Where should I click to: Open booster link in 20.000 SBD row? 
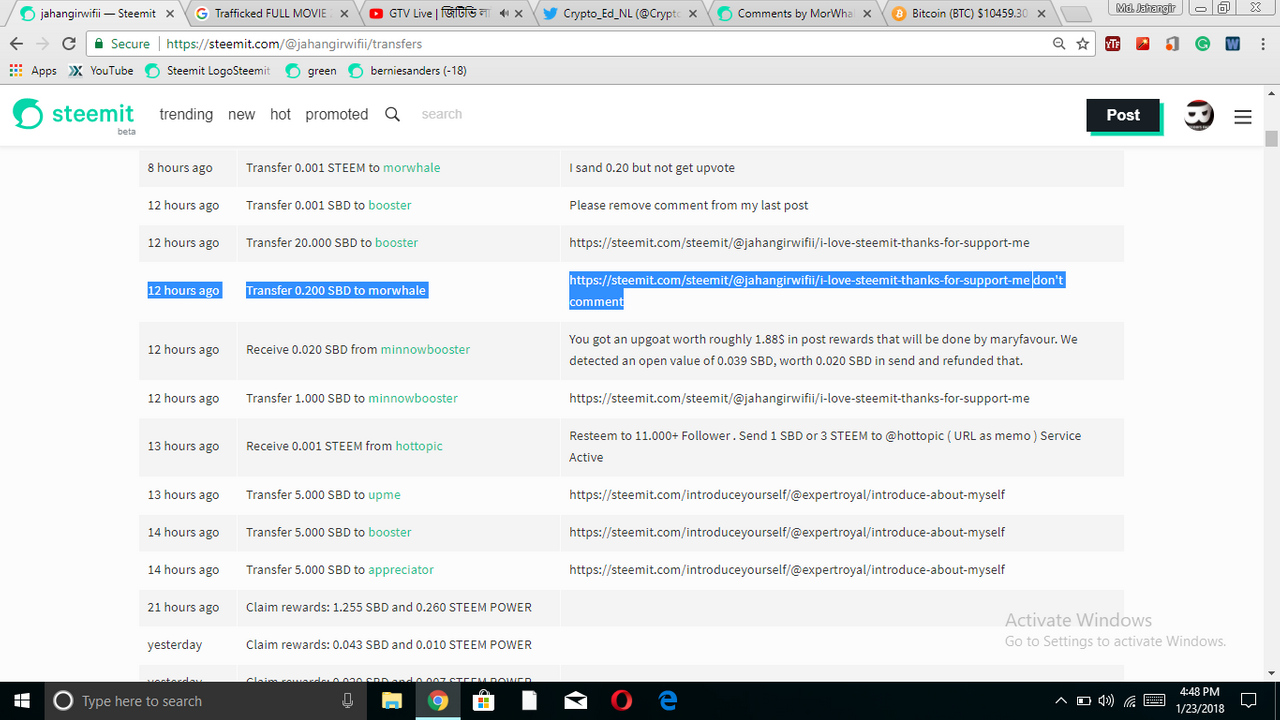pos(396,243)
